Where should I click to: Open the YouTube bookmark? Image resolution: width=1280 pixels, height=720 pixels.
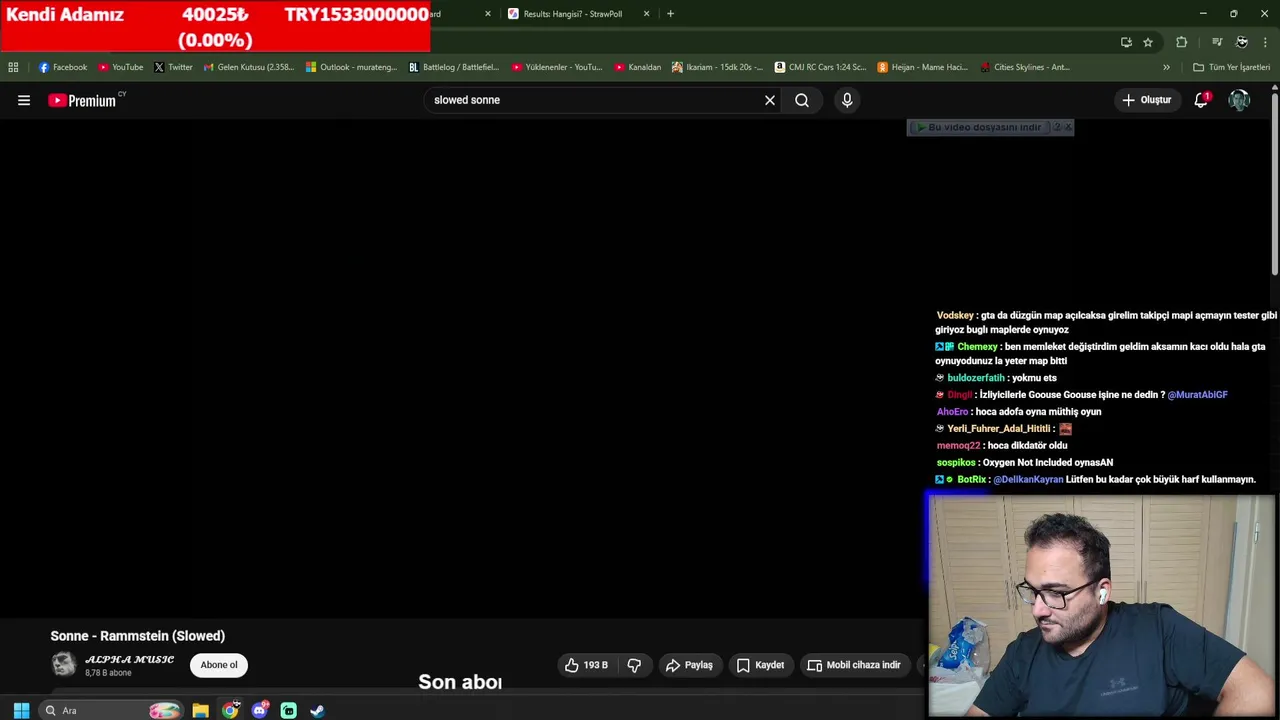[x=120, y=67]
